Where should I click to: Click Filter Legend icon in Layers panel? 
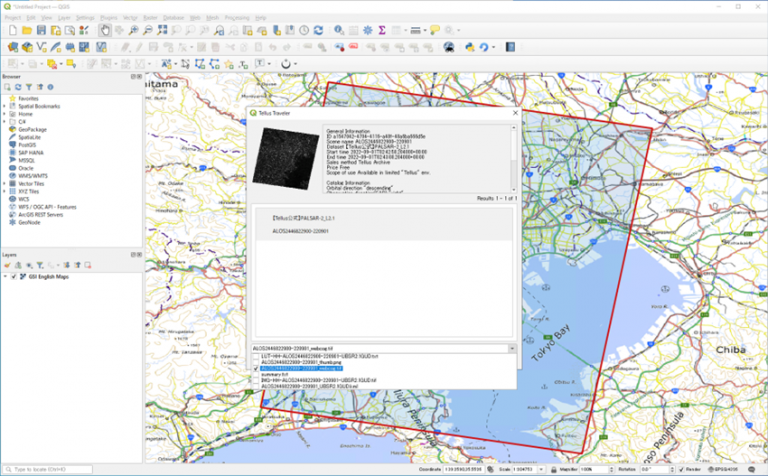(40, 265)
